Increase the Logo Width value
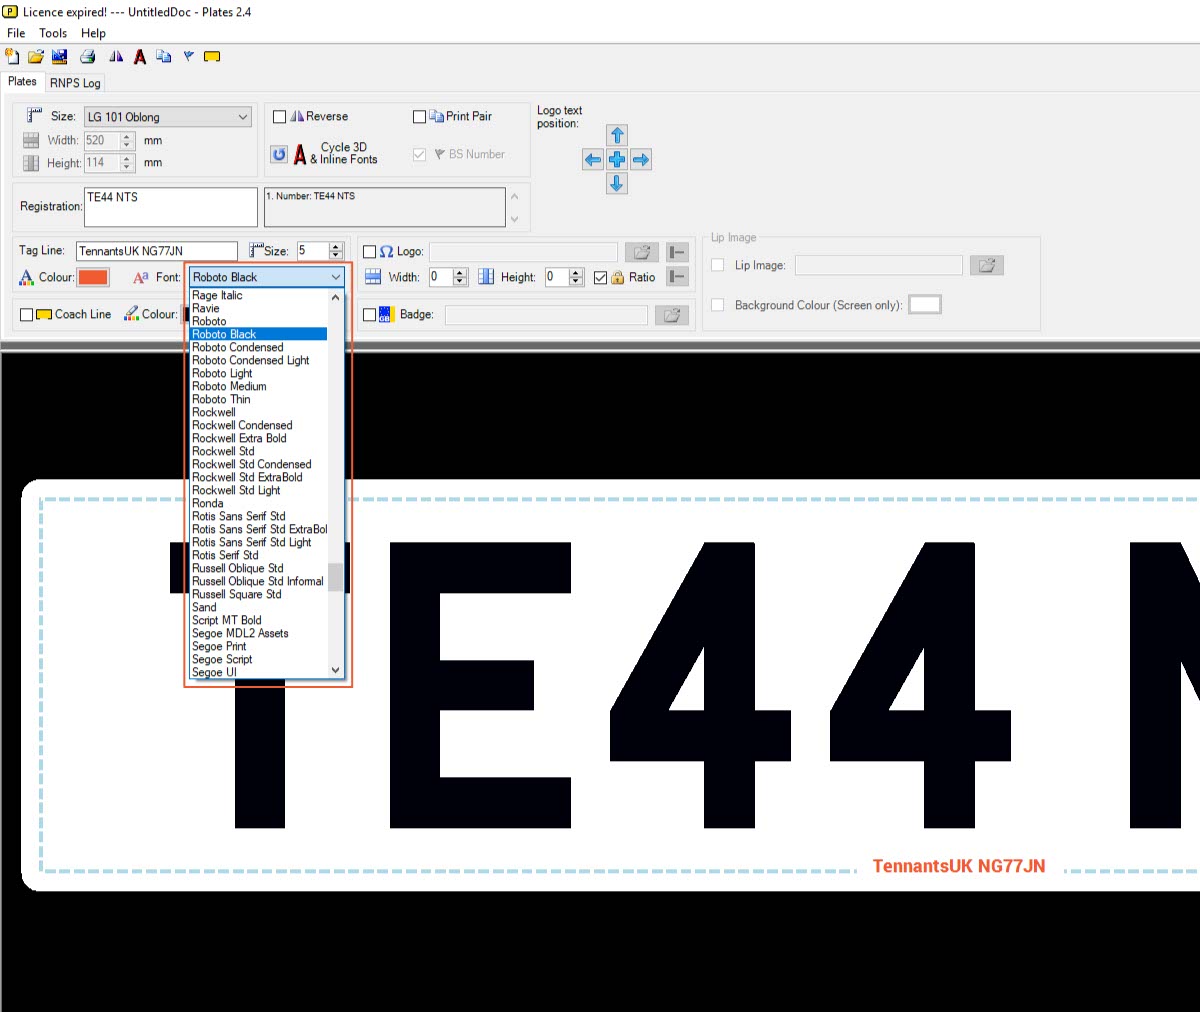Screen dimensions: 1200x1012 [460, 273]
